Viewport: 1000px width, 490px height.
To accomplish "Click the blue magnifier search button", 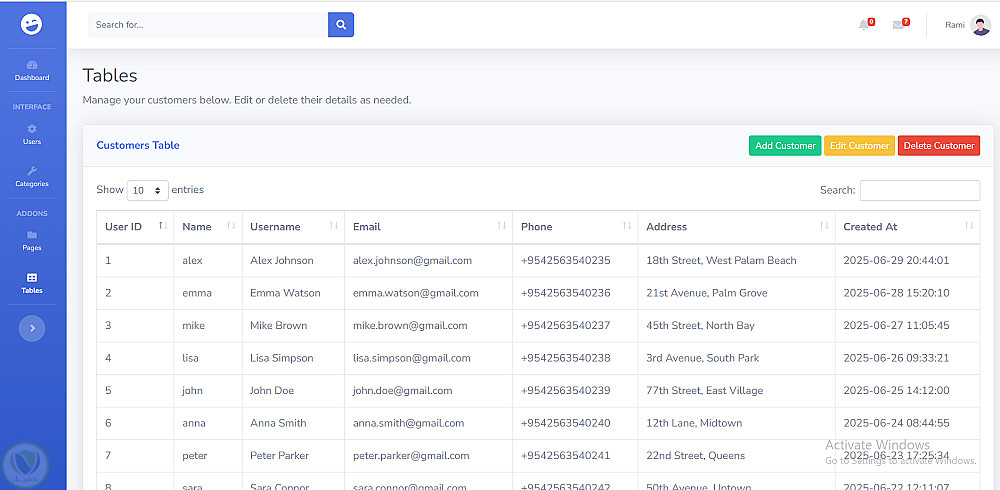I will pos(341,25).
